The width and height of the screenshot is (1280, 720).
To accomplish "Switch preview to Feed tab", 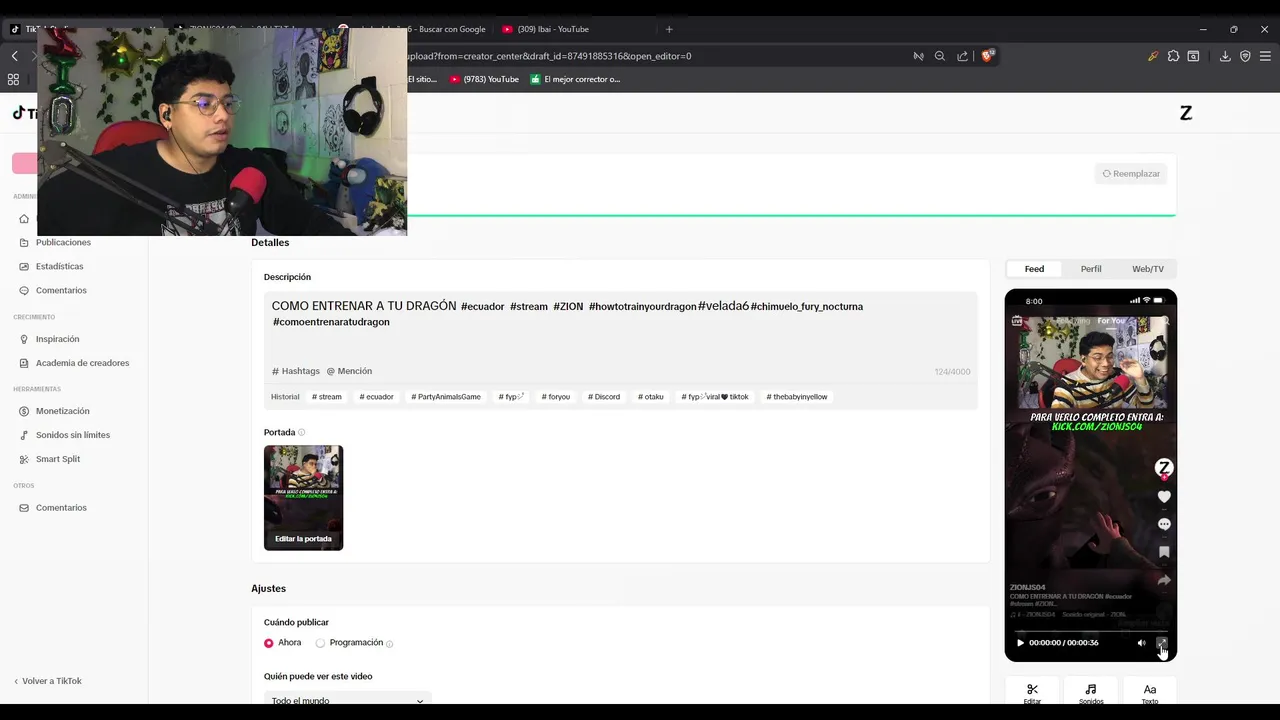I will click(1034, 269).
